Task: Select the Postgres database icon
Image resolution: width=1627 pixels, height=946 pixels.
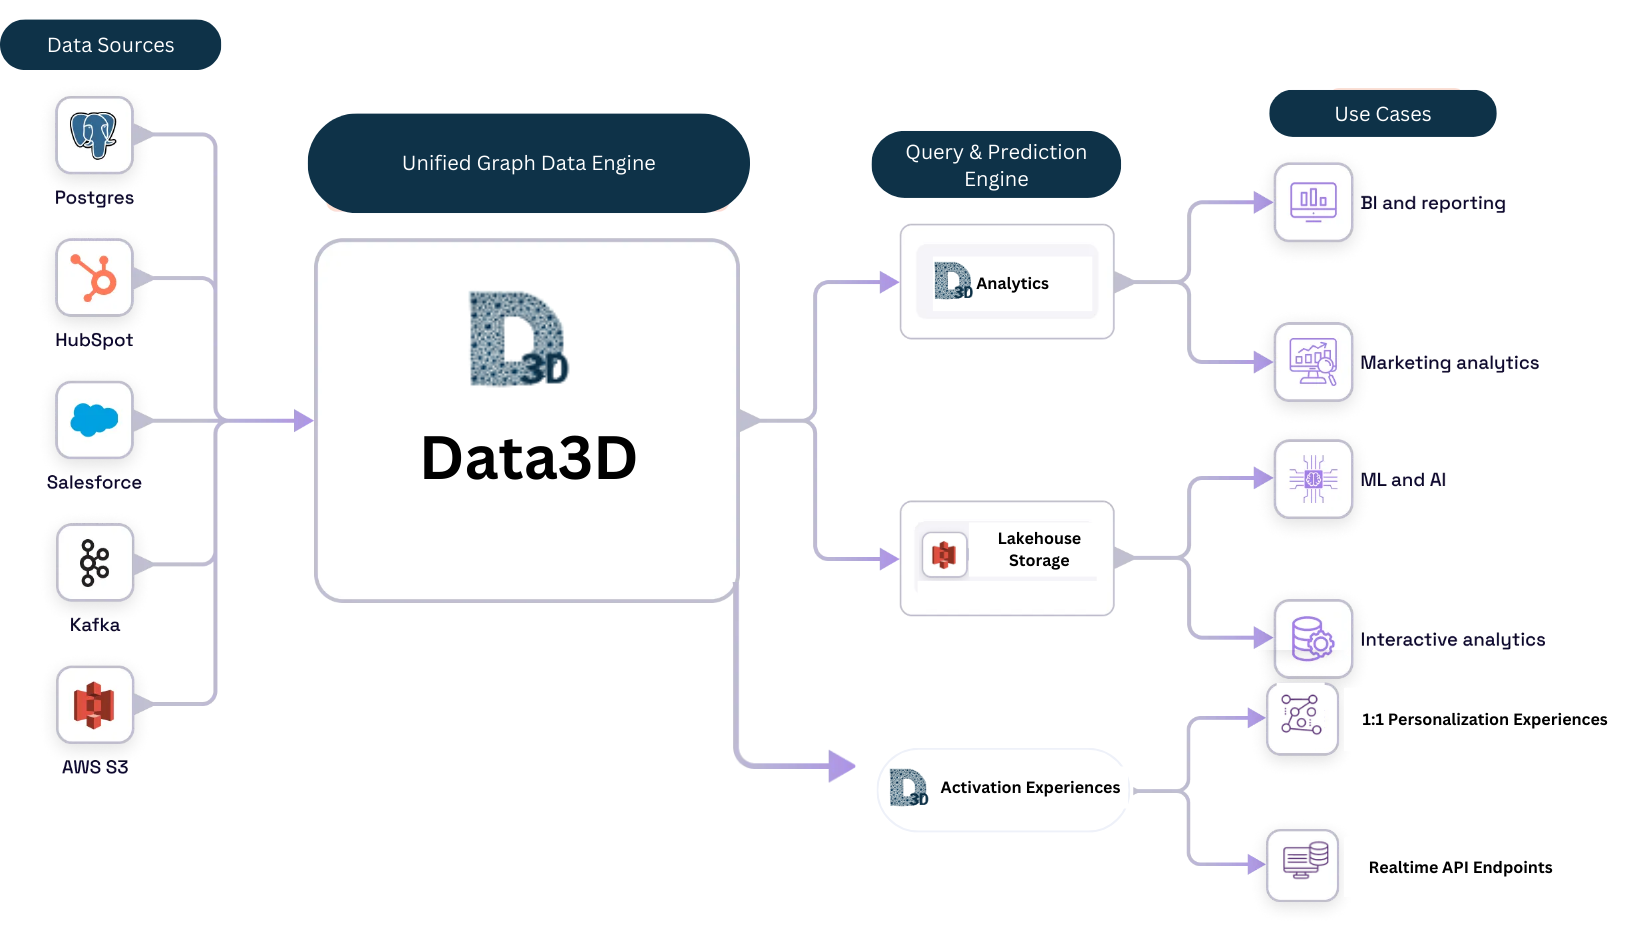Action: pyautogui.click(x=93, y=136)
